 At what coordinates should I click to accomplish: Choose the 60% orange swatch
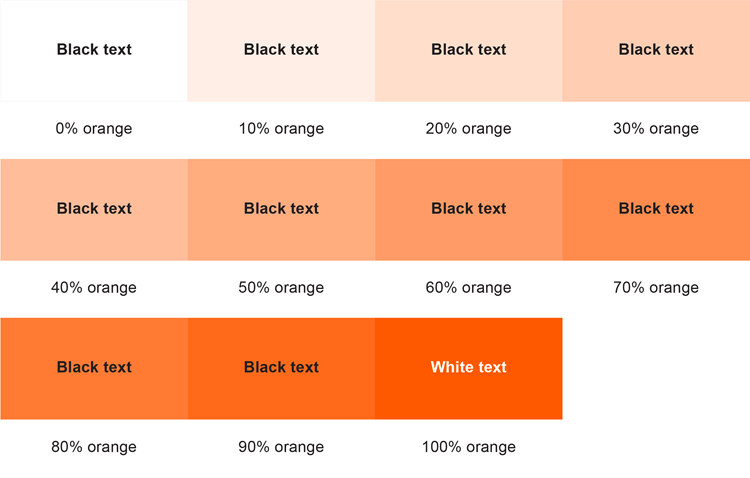[x=469, y=210]
